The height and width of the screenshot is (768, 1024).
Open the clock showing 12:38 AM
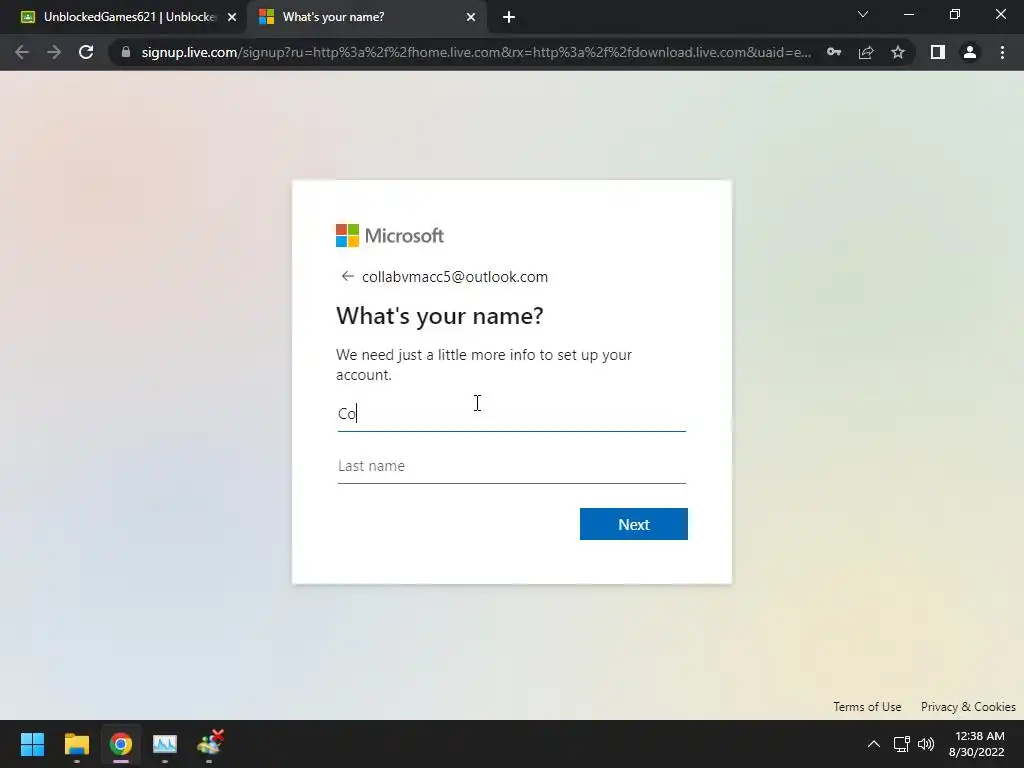pos(977,744)
